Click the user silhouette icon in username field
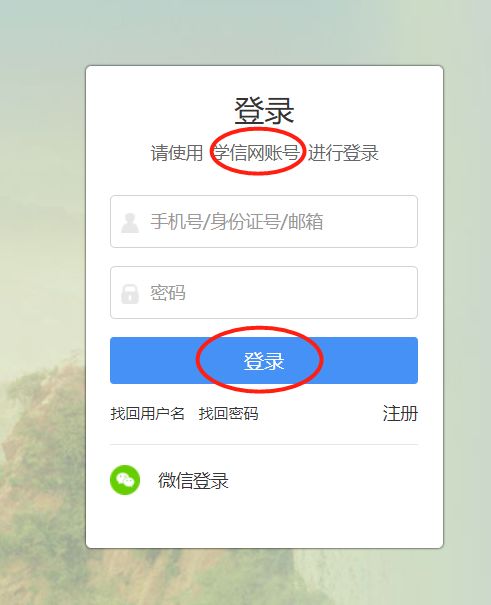This screenshot has width=491, height=605. pyautogui.click(x=130, y=223)
